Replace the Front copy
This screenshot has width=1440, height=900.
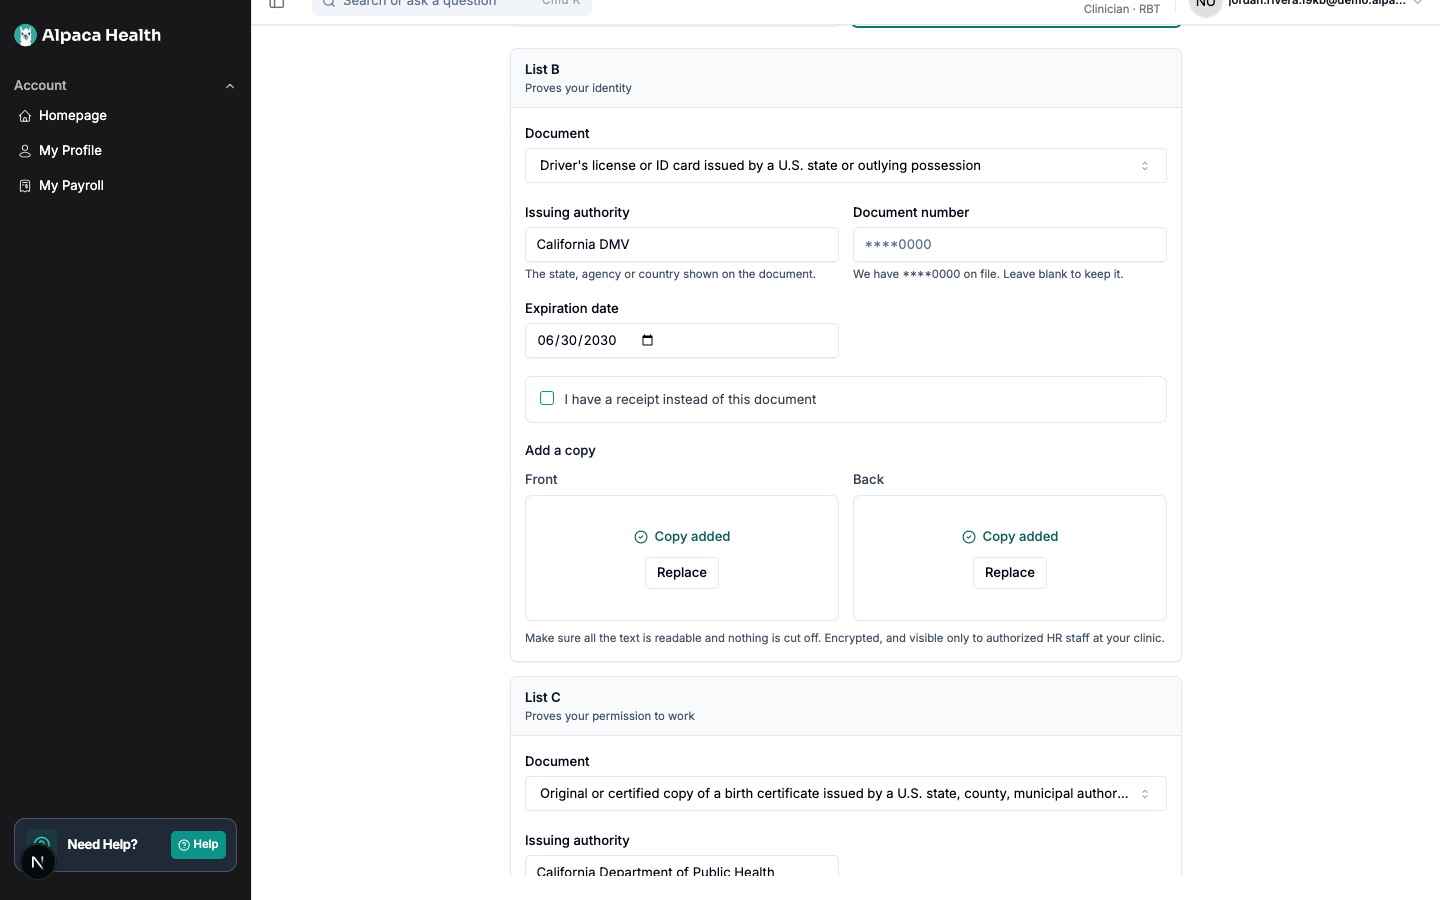tap(682, 573)
